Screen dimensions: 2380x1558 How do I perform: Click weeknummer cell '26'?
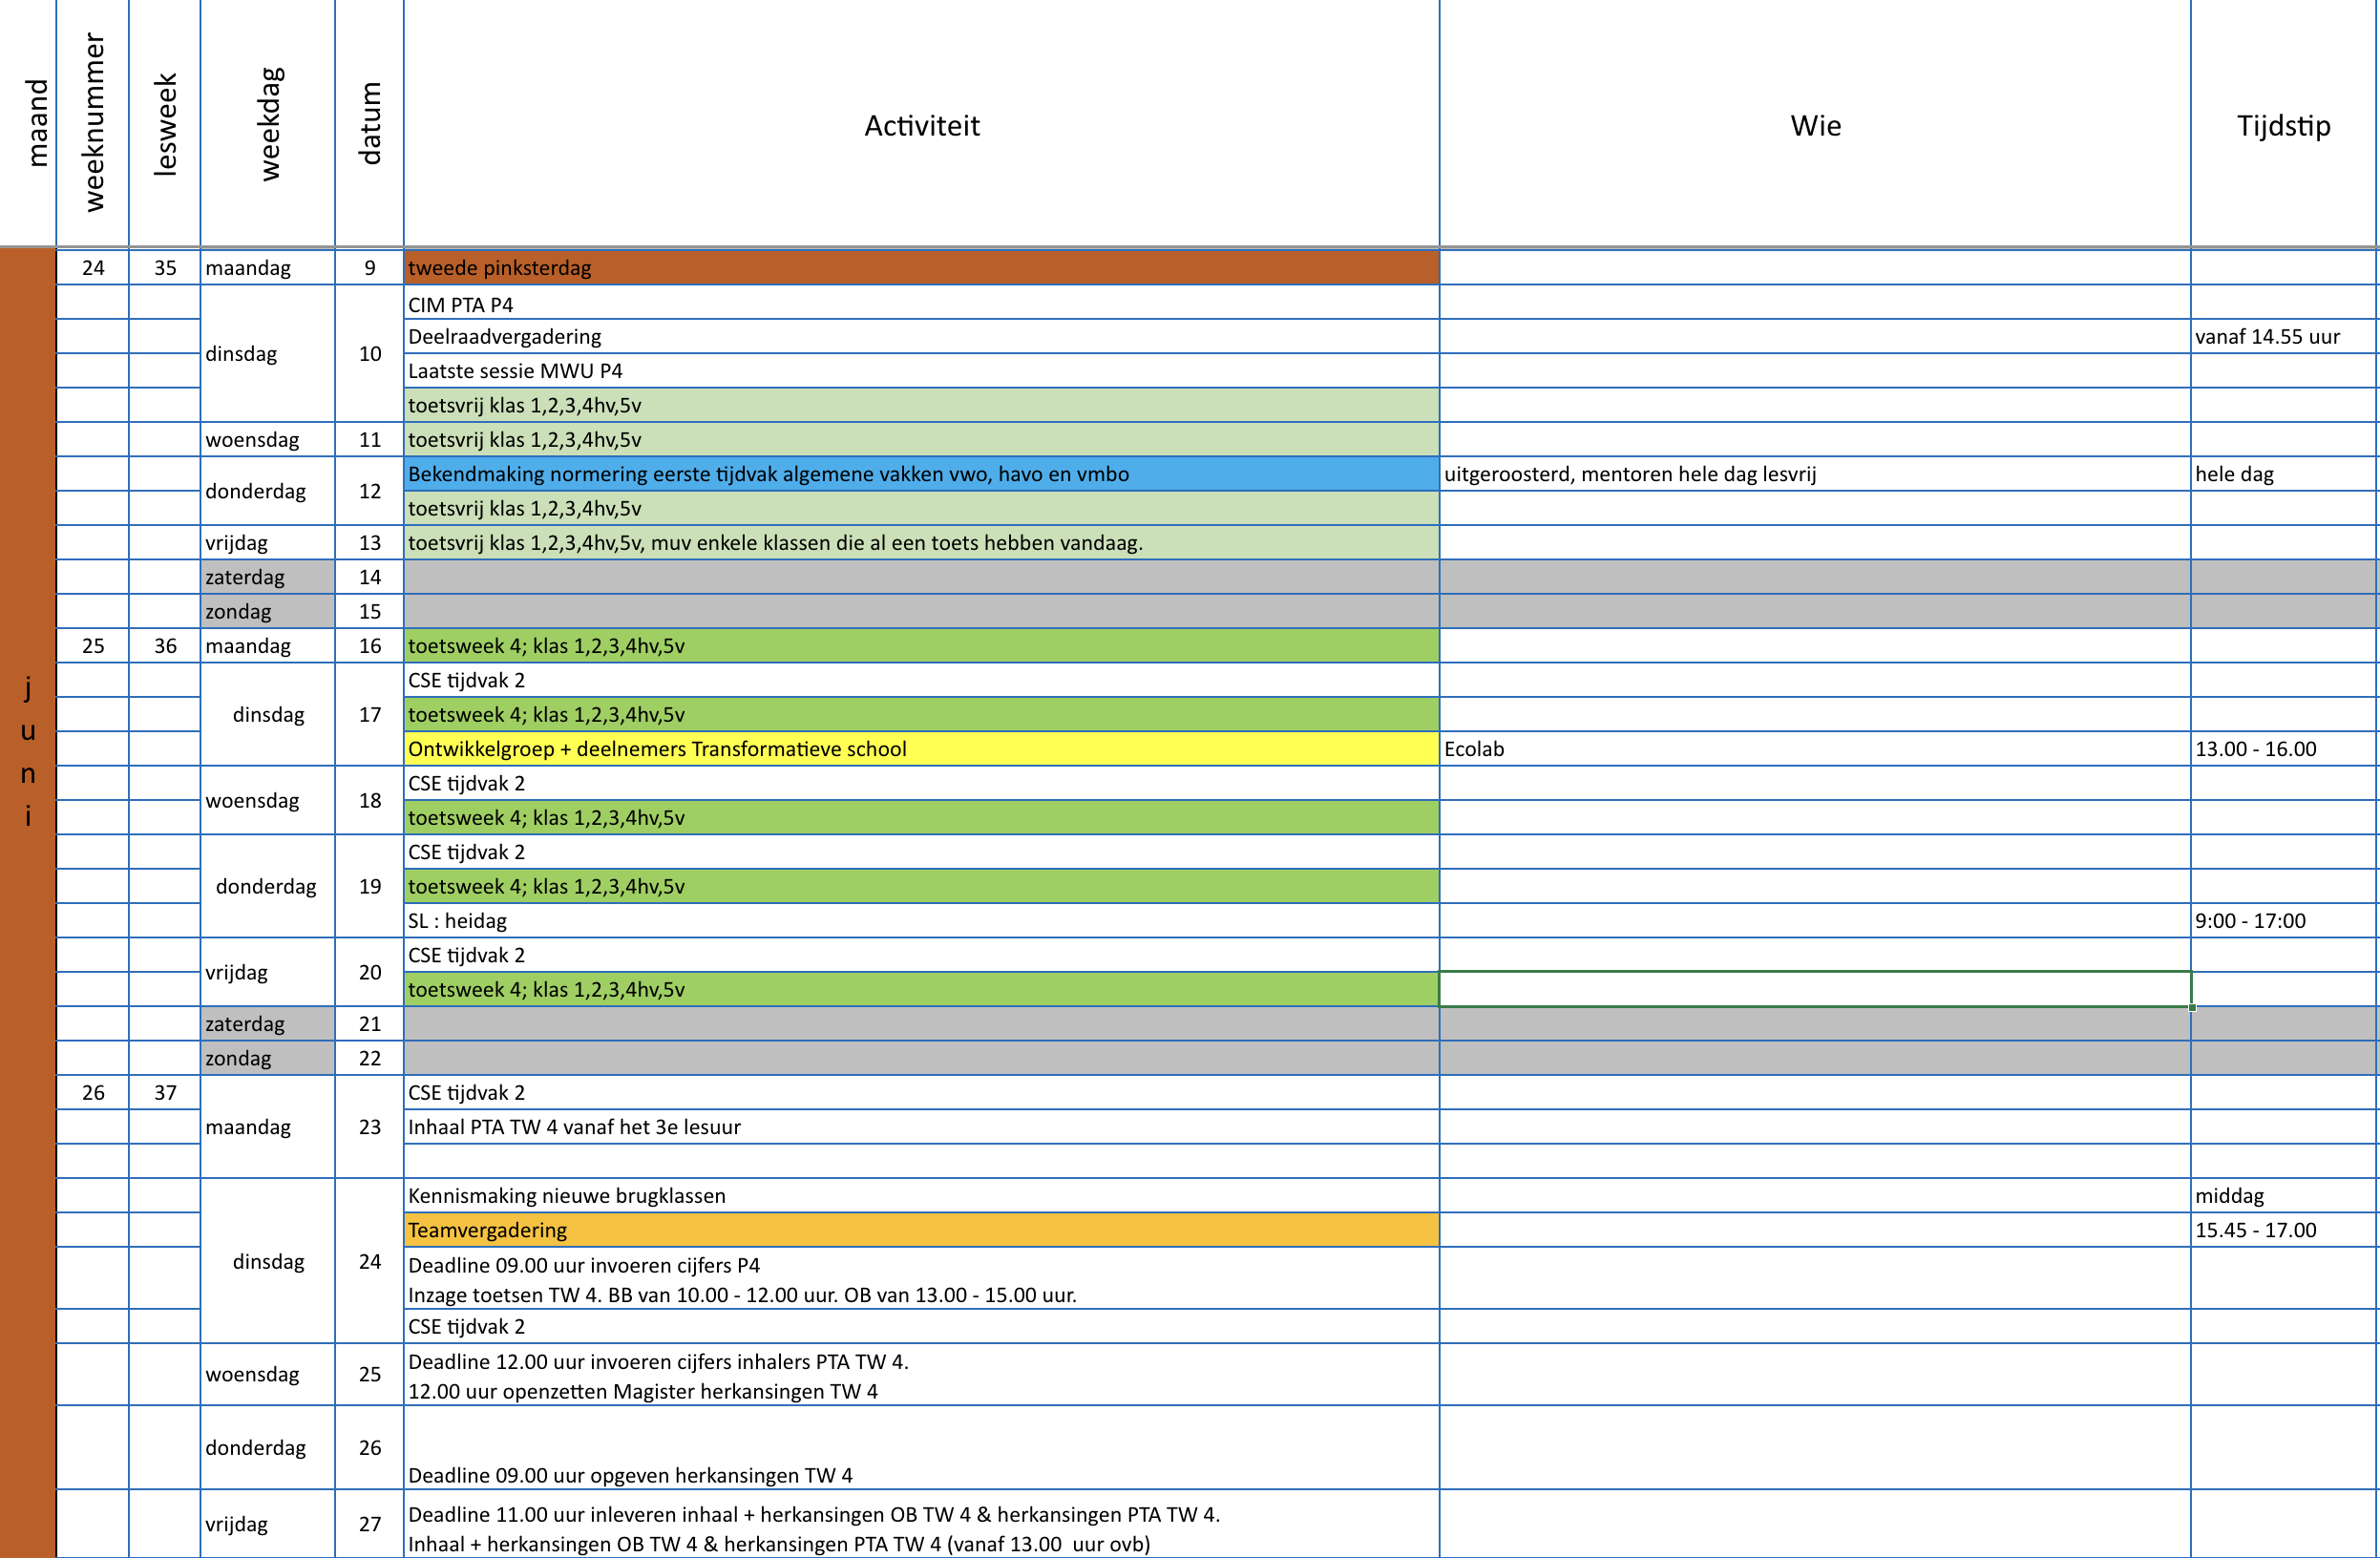point(93,1093)
